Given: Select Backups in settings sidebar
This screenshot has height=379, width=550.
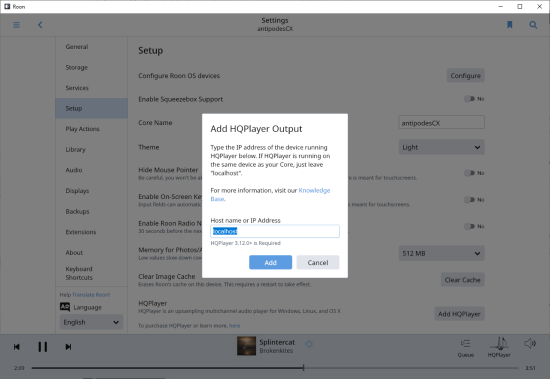Looking at the screenshot, I should [91, 211].
